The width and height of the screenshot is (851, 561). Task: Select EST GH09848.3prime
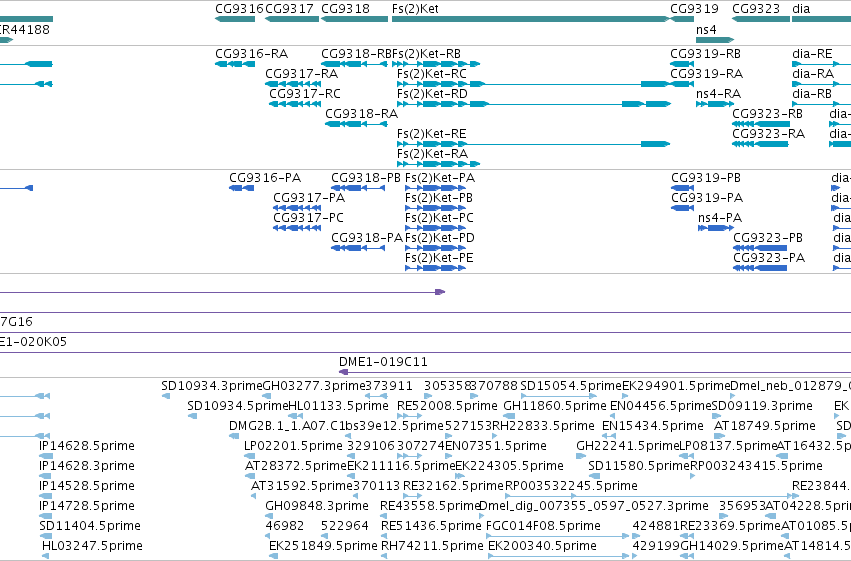[270, 517]
